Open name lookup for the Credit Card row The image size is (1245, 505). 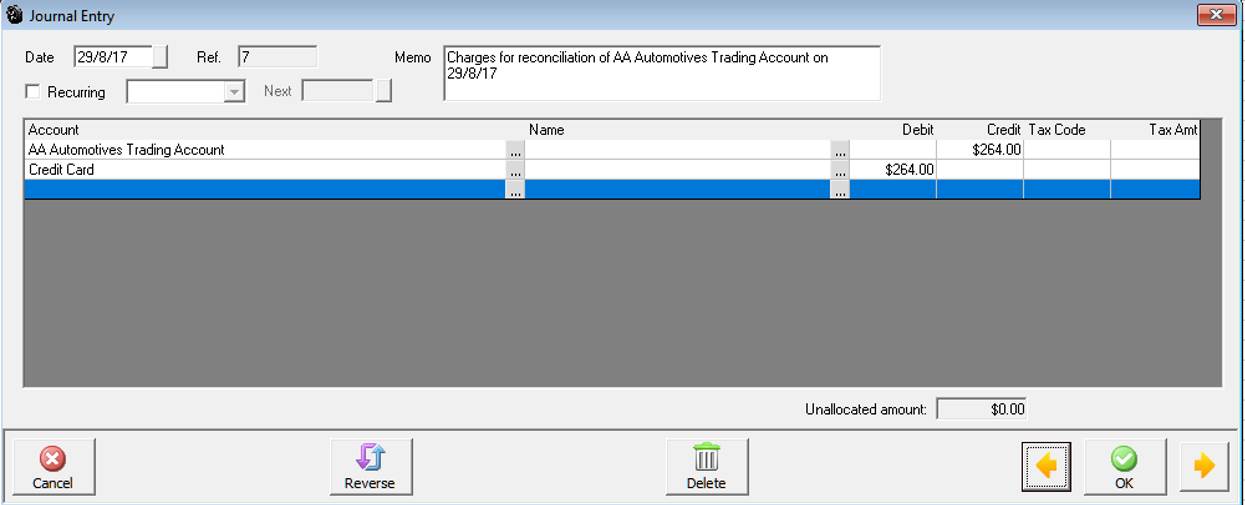(x=839, y=171)
